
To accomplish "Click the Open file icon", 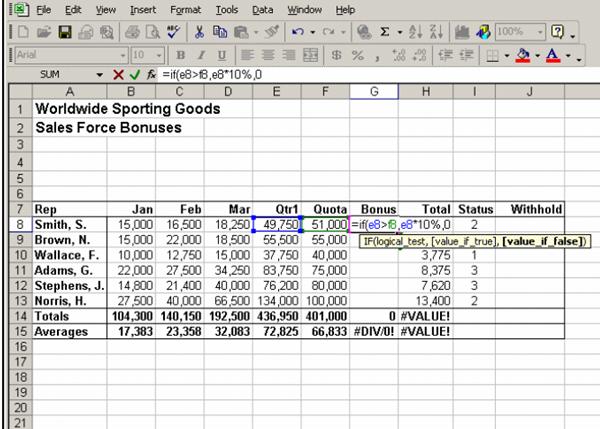I will [44, 32].
